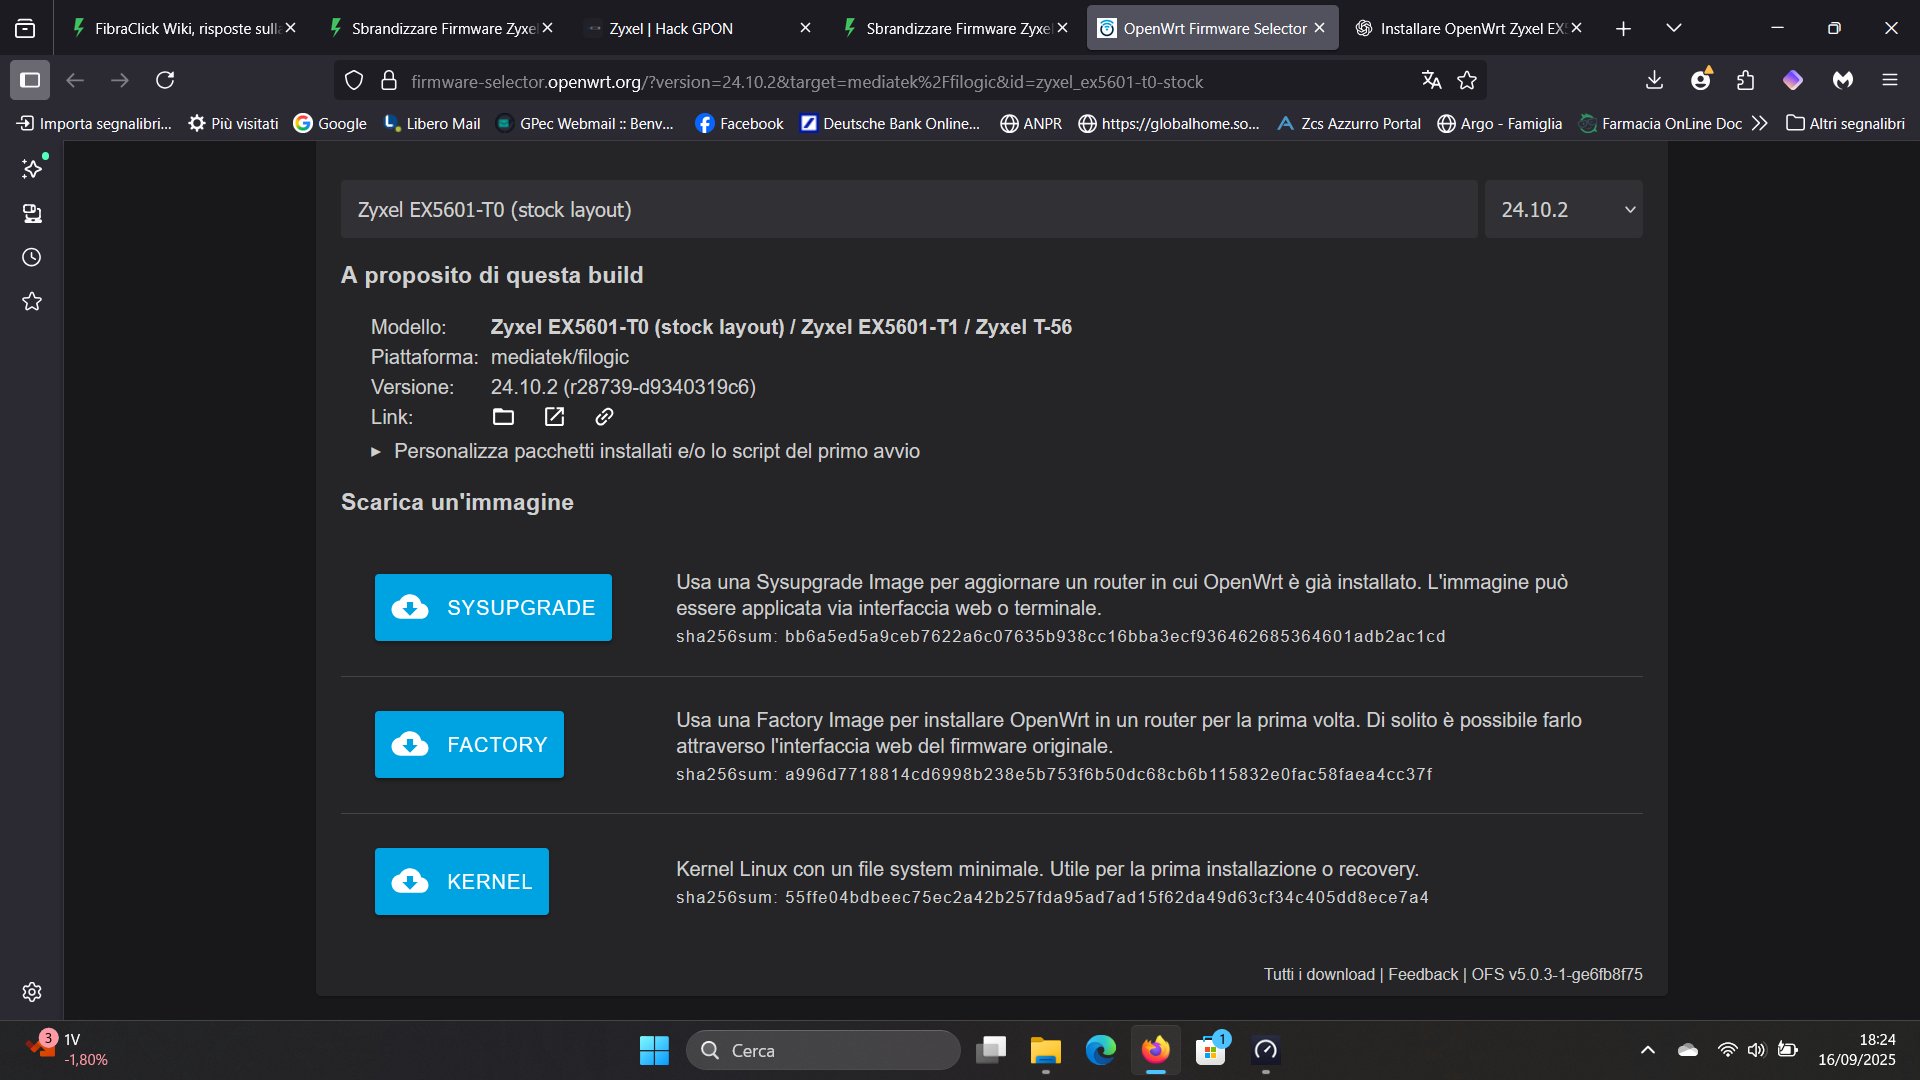This screenshot has height=1080, width=1920.
Task: Open the folder link icon for this build
Action: coord(503,417)
